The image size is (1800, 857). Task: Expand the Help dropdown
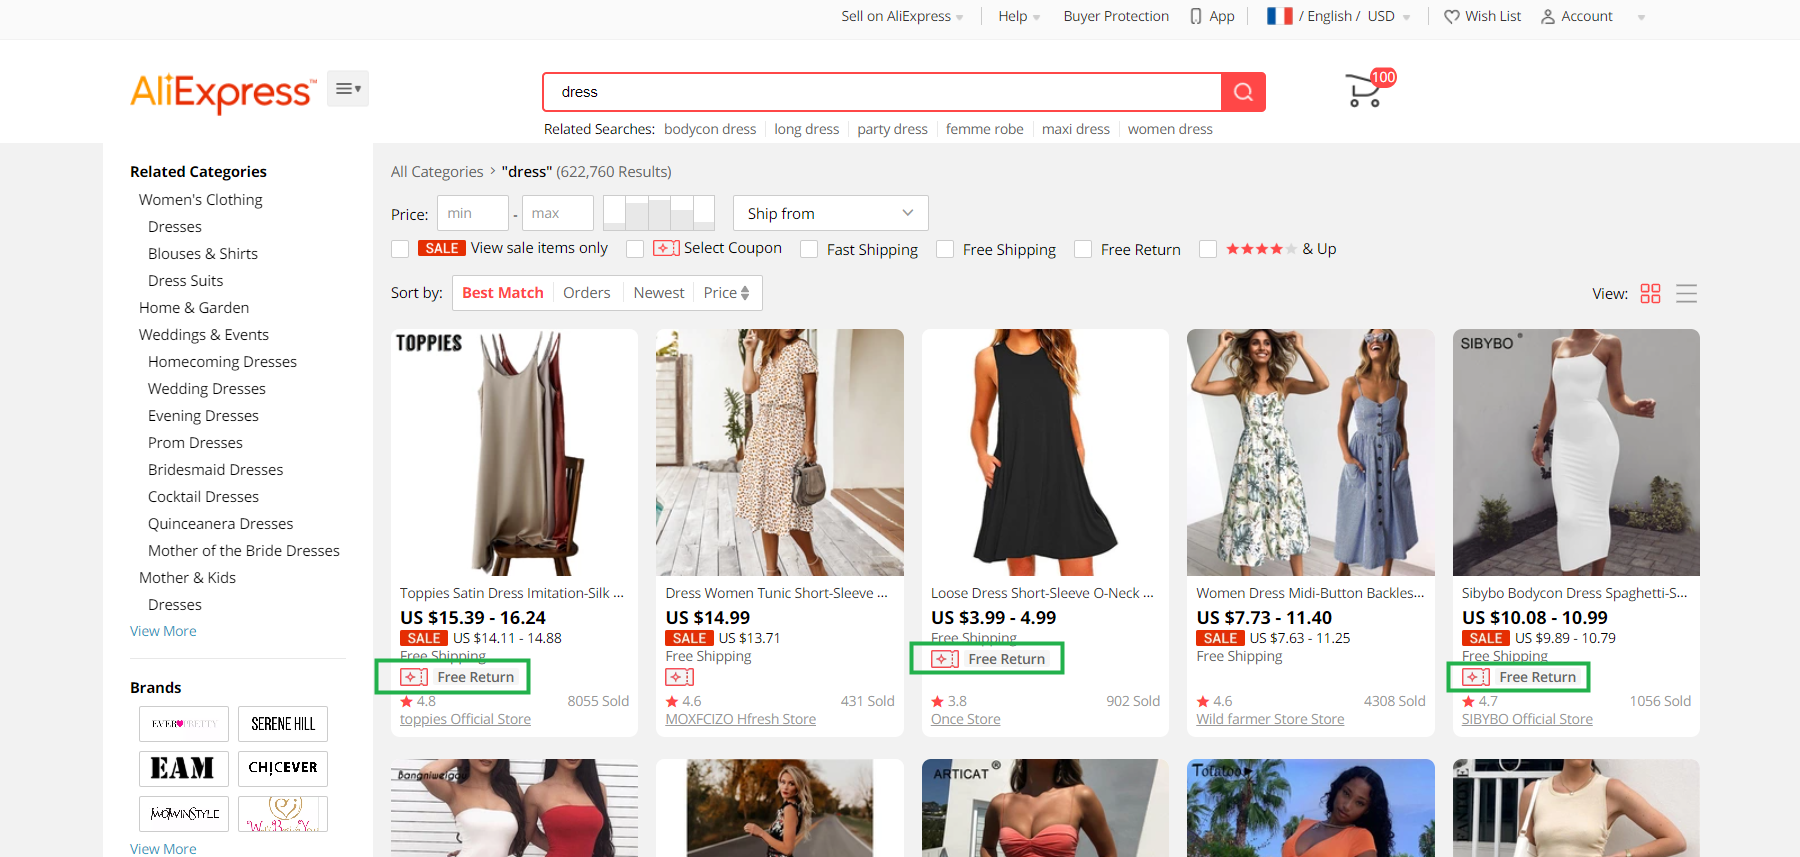point(1019,16)
